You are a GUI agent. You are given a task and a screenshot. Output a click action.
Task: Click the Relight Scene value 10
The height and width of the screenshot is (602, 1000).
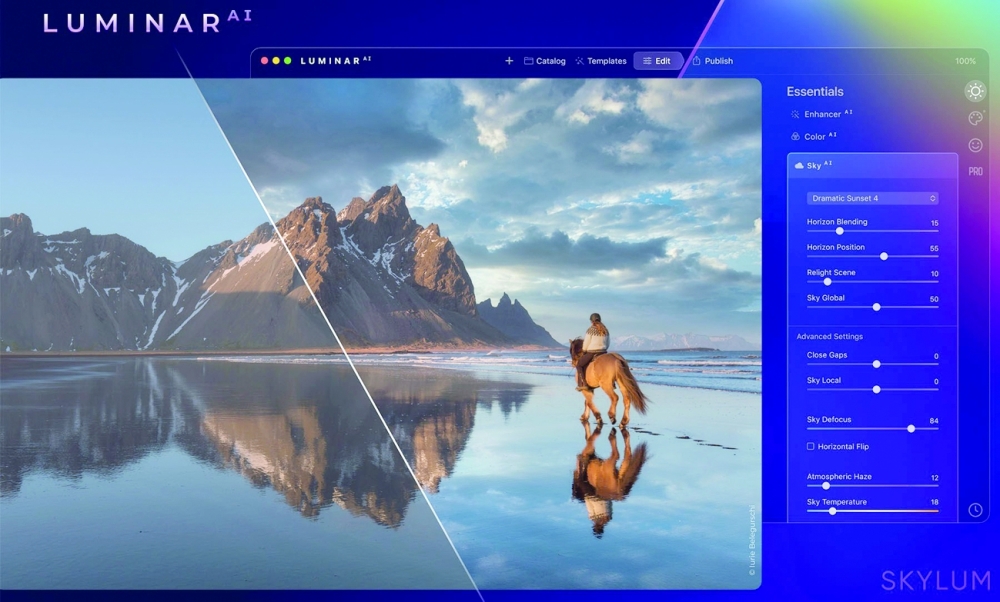[x=934, y=274]
